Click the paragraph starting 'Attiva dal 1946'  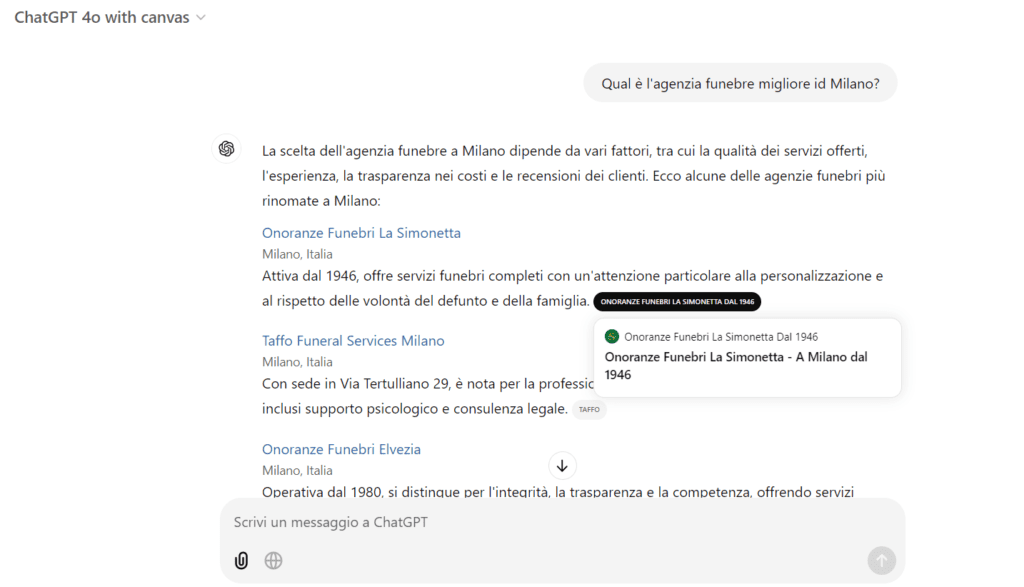pos(572,289)
